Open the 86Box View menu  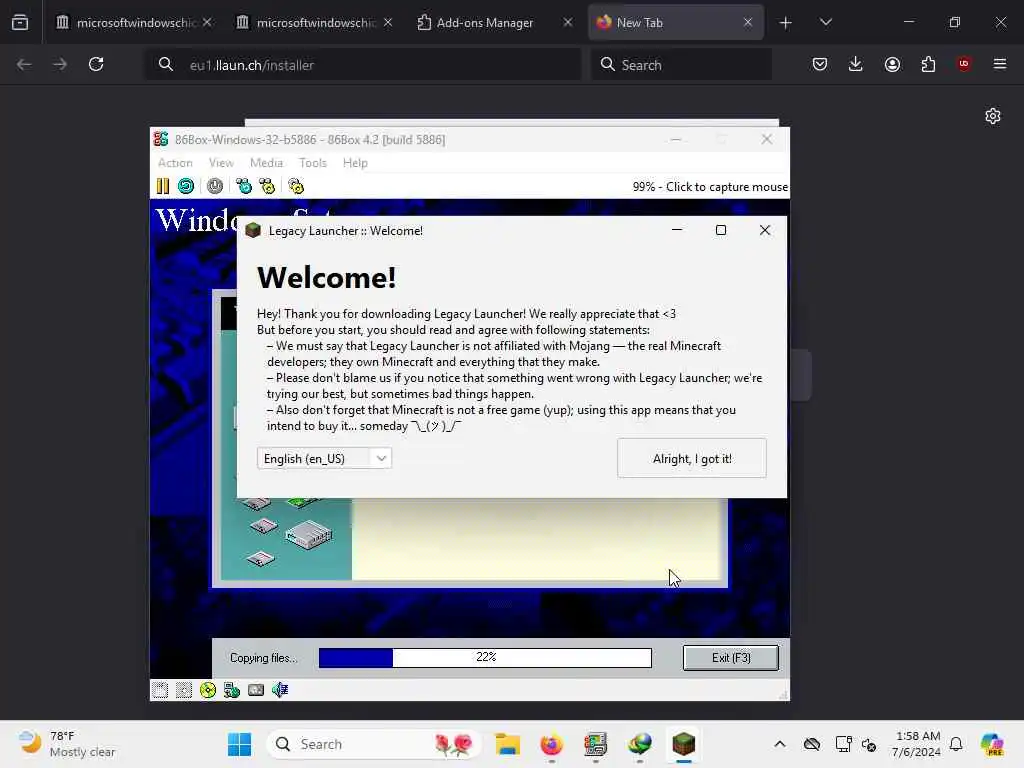[x=221, y=163]
